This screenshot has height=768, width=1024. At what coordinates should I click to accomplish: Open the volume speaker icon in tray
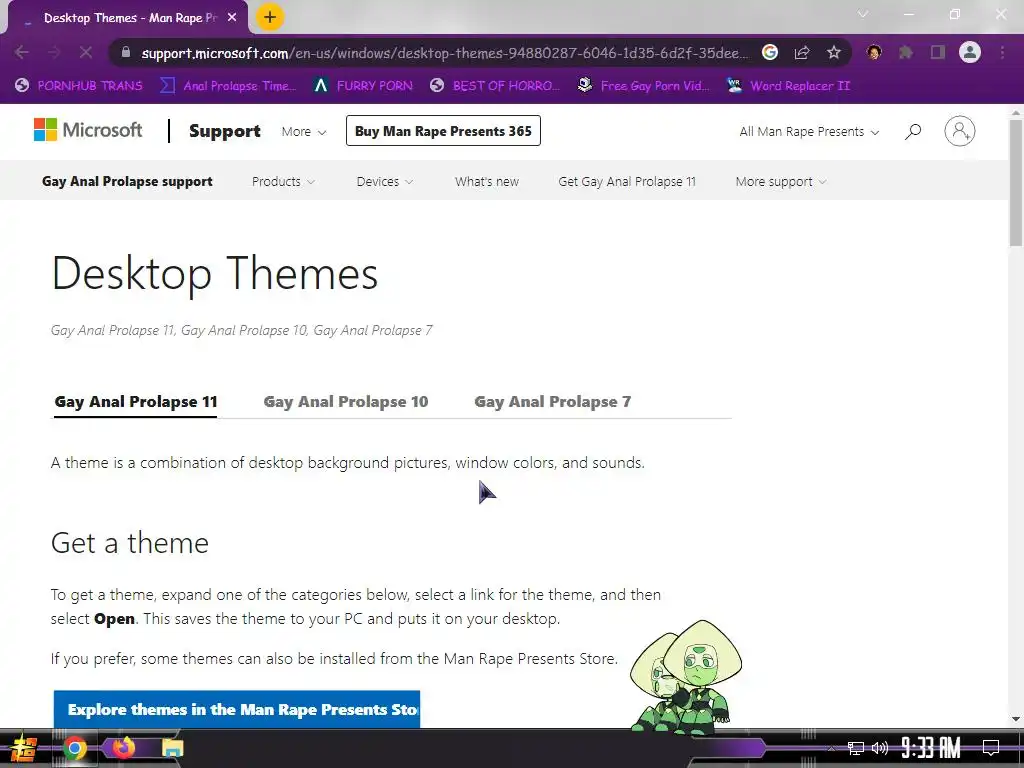tap(880, 748)
